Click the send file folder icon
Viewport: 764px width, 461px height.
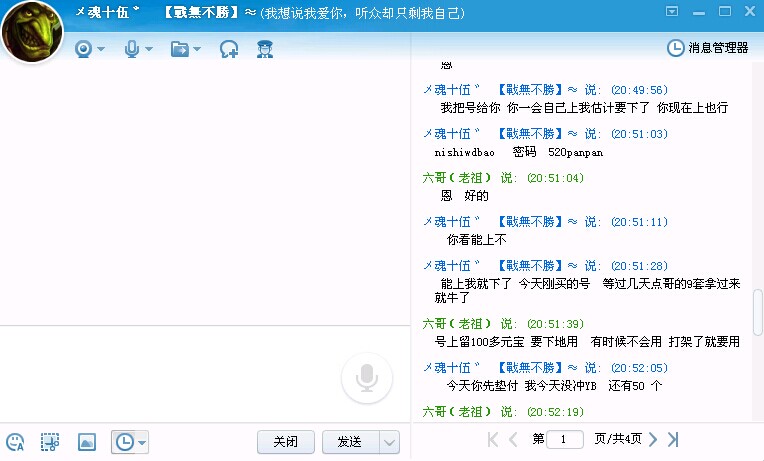pyautogui.click(x=180, y=48)
